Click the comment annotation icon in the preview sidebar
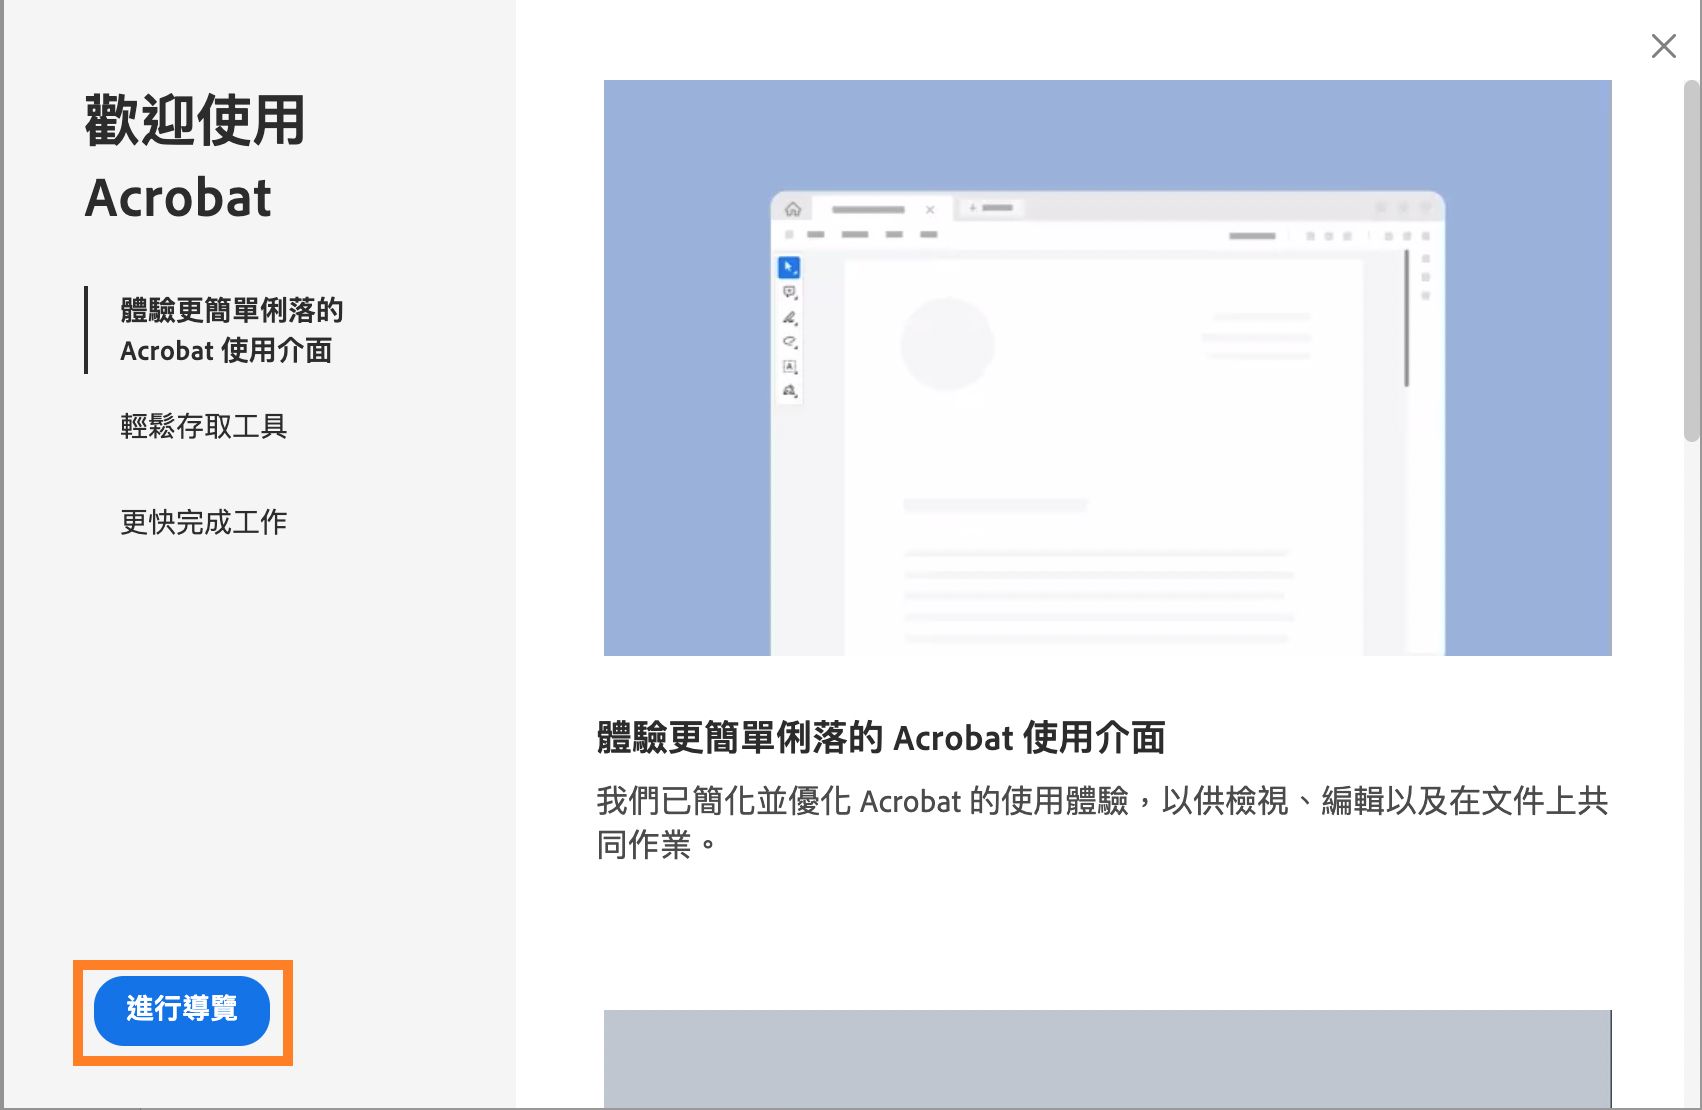 (x=790, y=291)
